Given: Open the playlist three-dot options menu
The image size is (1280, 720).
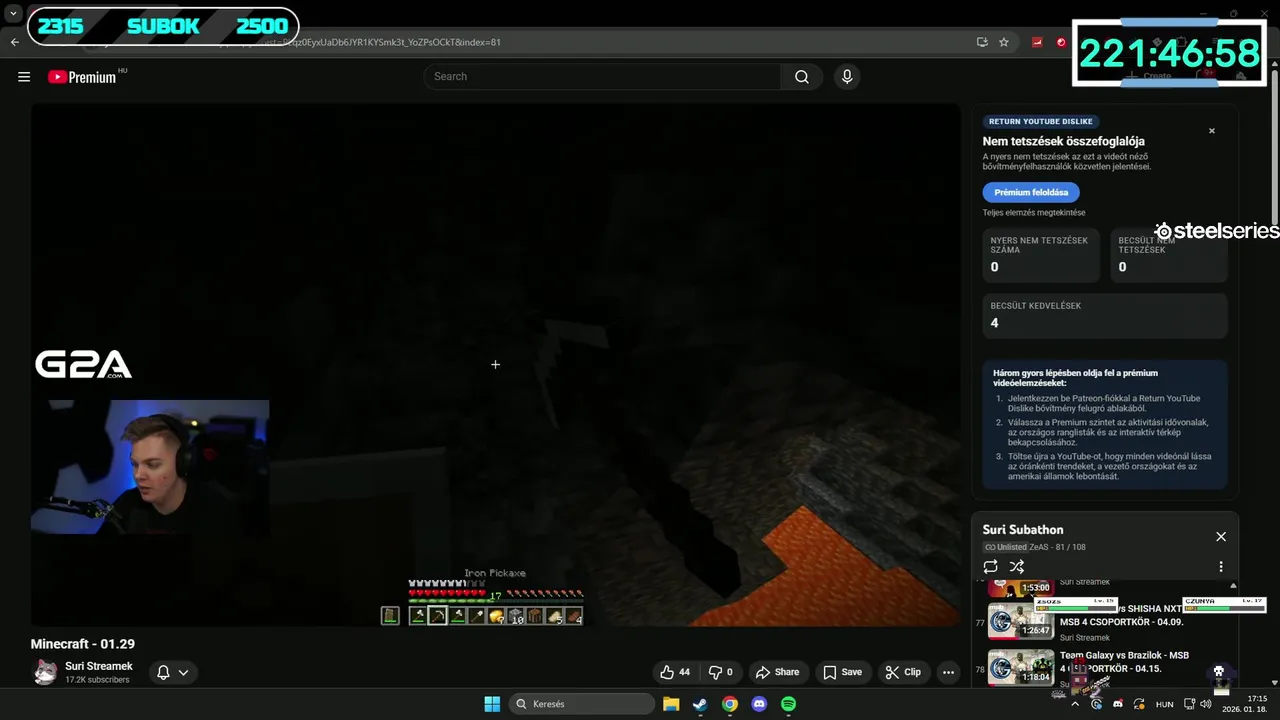Looking at the screenshot, I should [1221, 566].
